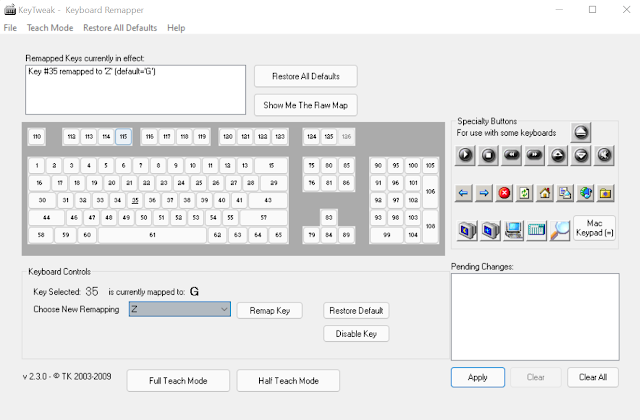Click the green arrows Refresh button
This screenshot has height=420, width=640.
coord(524,193)
